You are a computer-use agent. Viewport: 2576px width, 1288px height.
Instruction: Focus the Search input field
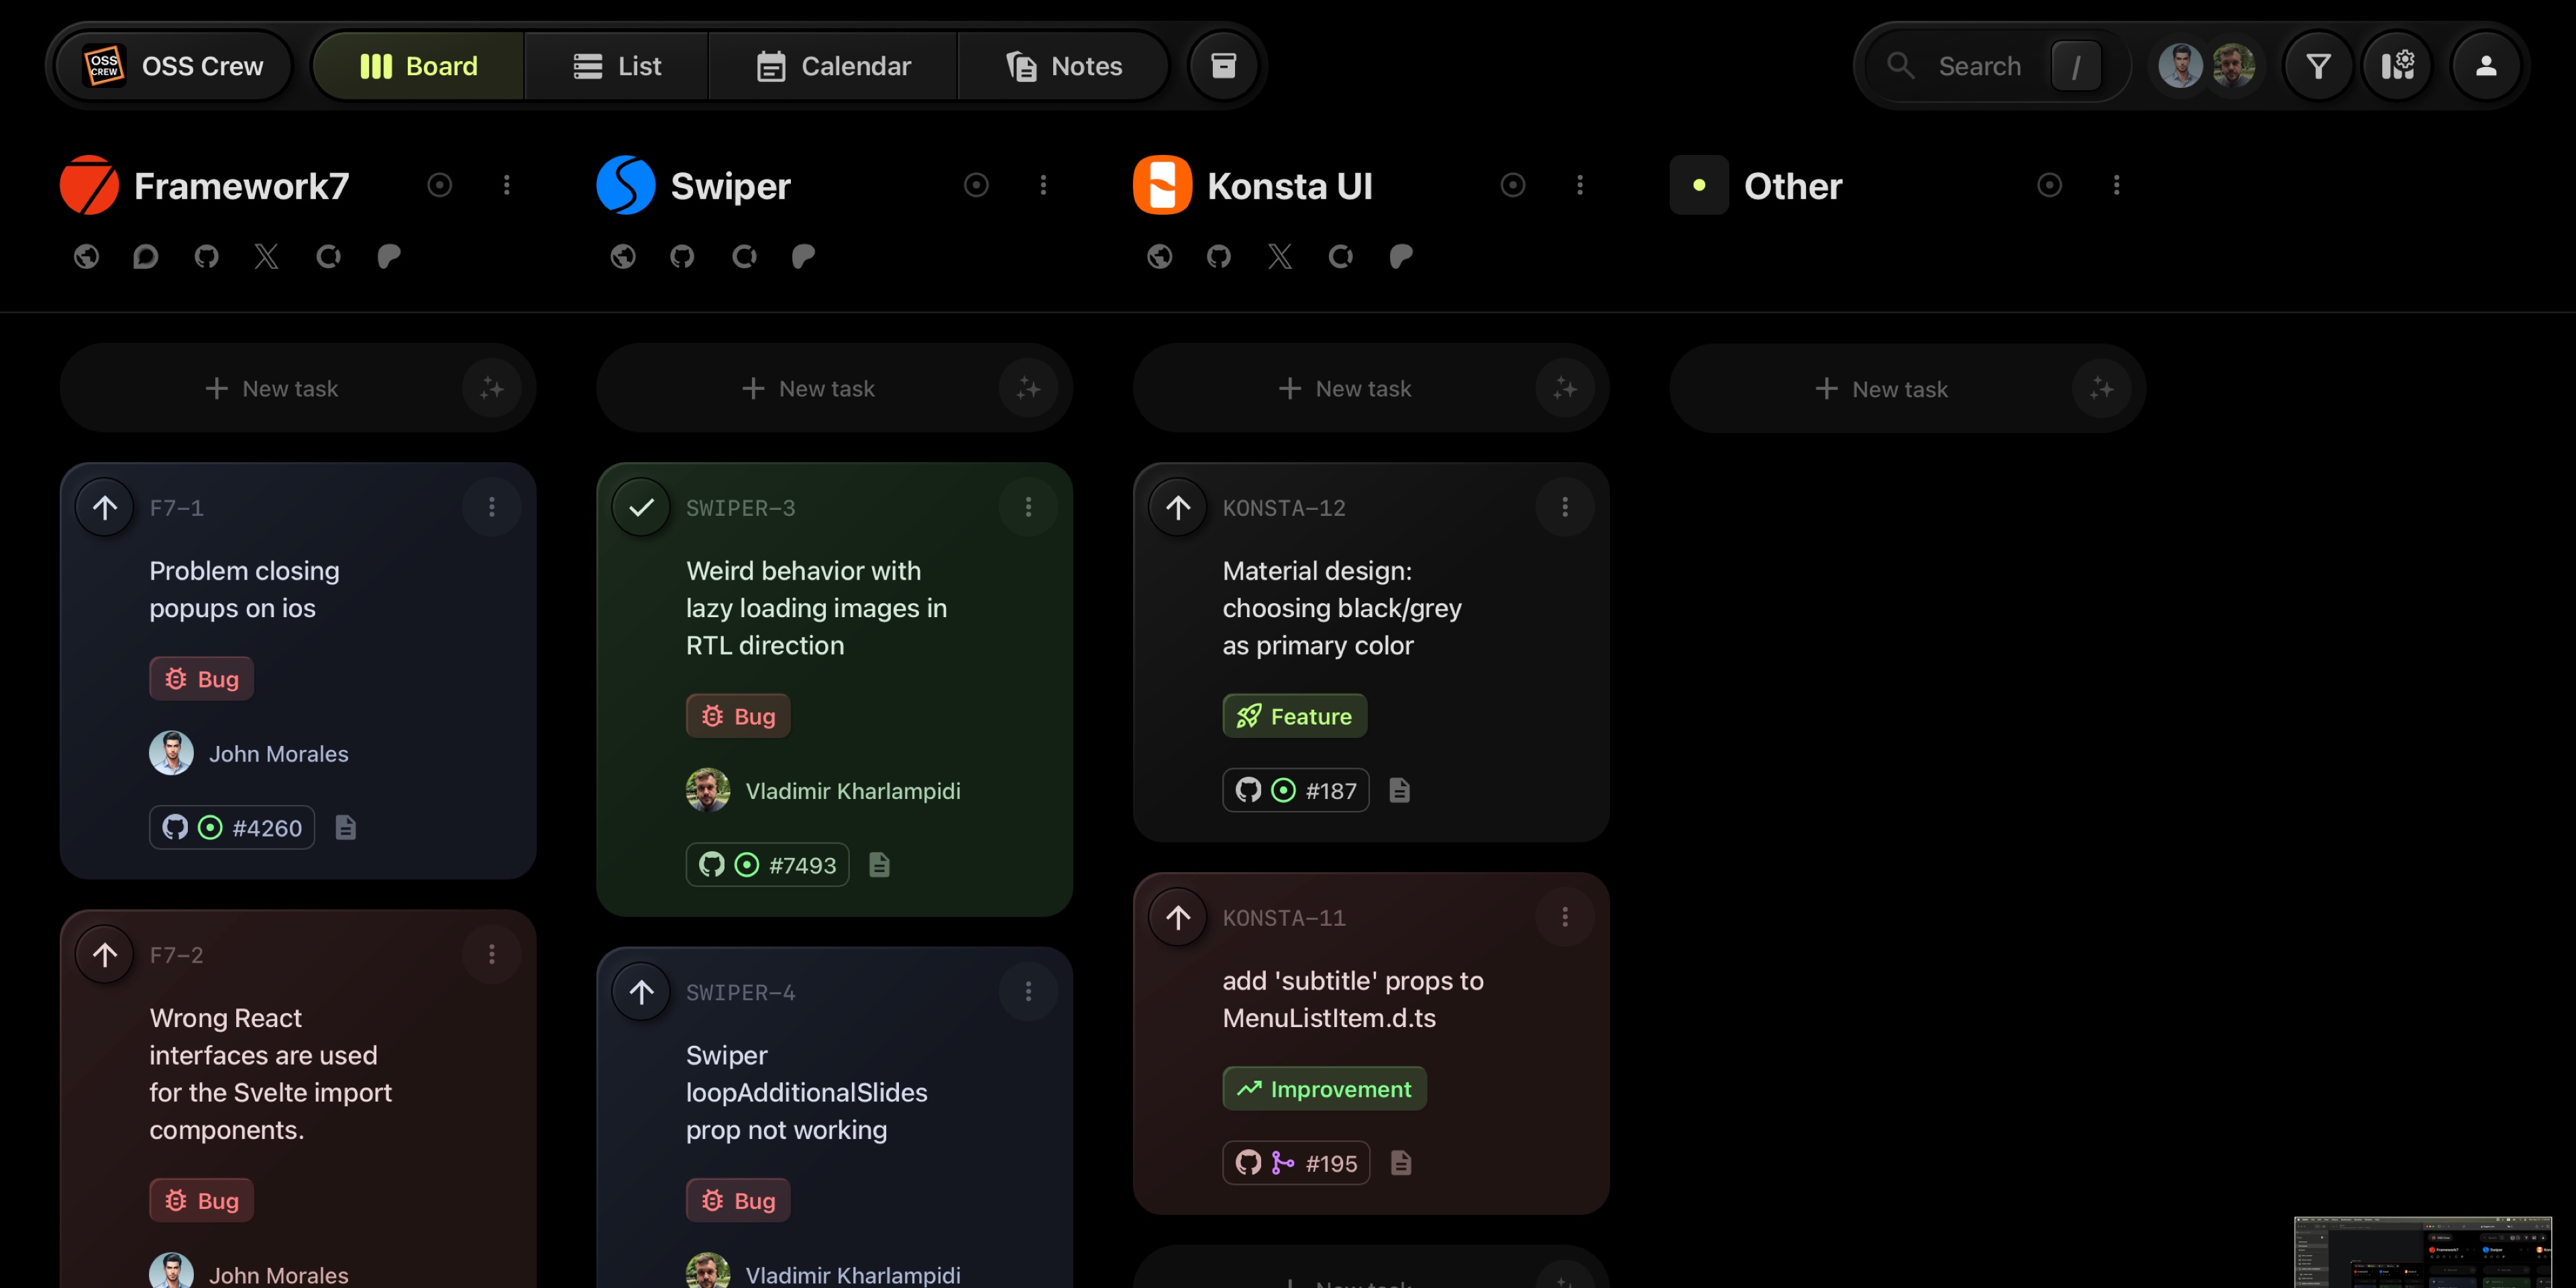1979,66
